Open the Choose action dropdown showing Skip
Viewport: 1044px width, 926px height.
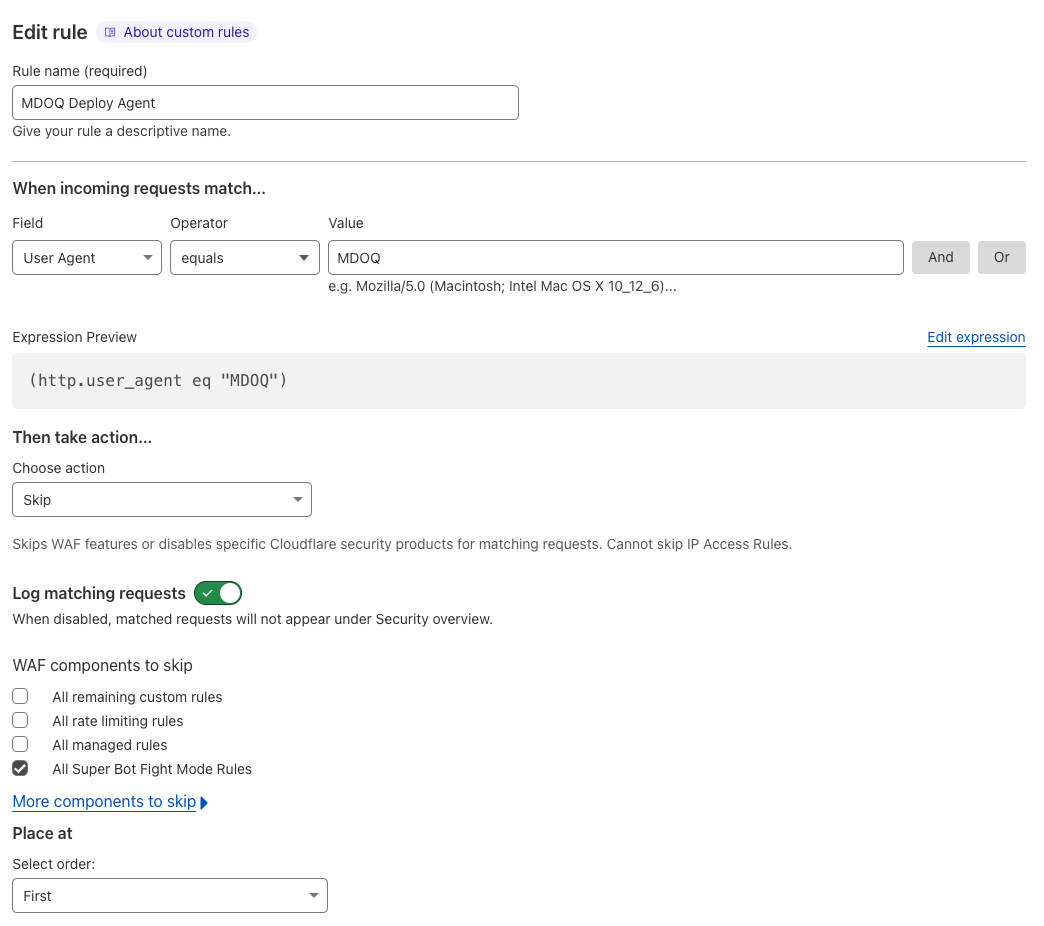pyautogui.click(x=162, y=499)
